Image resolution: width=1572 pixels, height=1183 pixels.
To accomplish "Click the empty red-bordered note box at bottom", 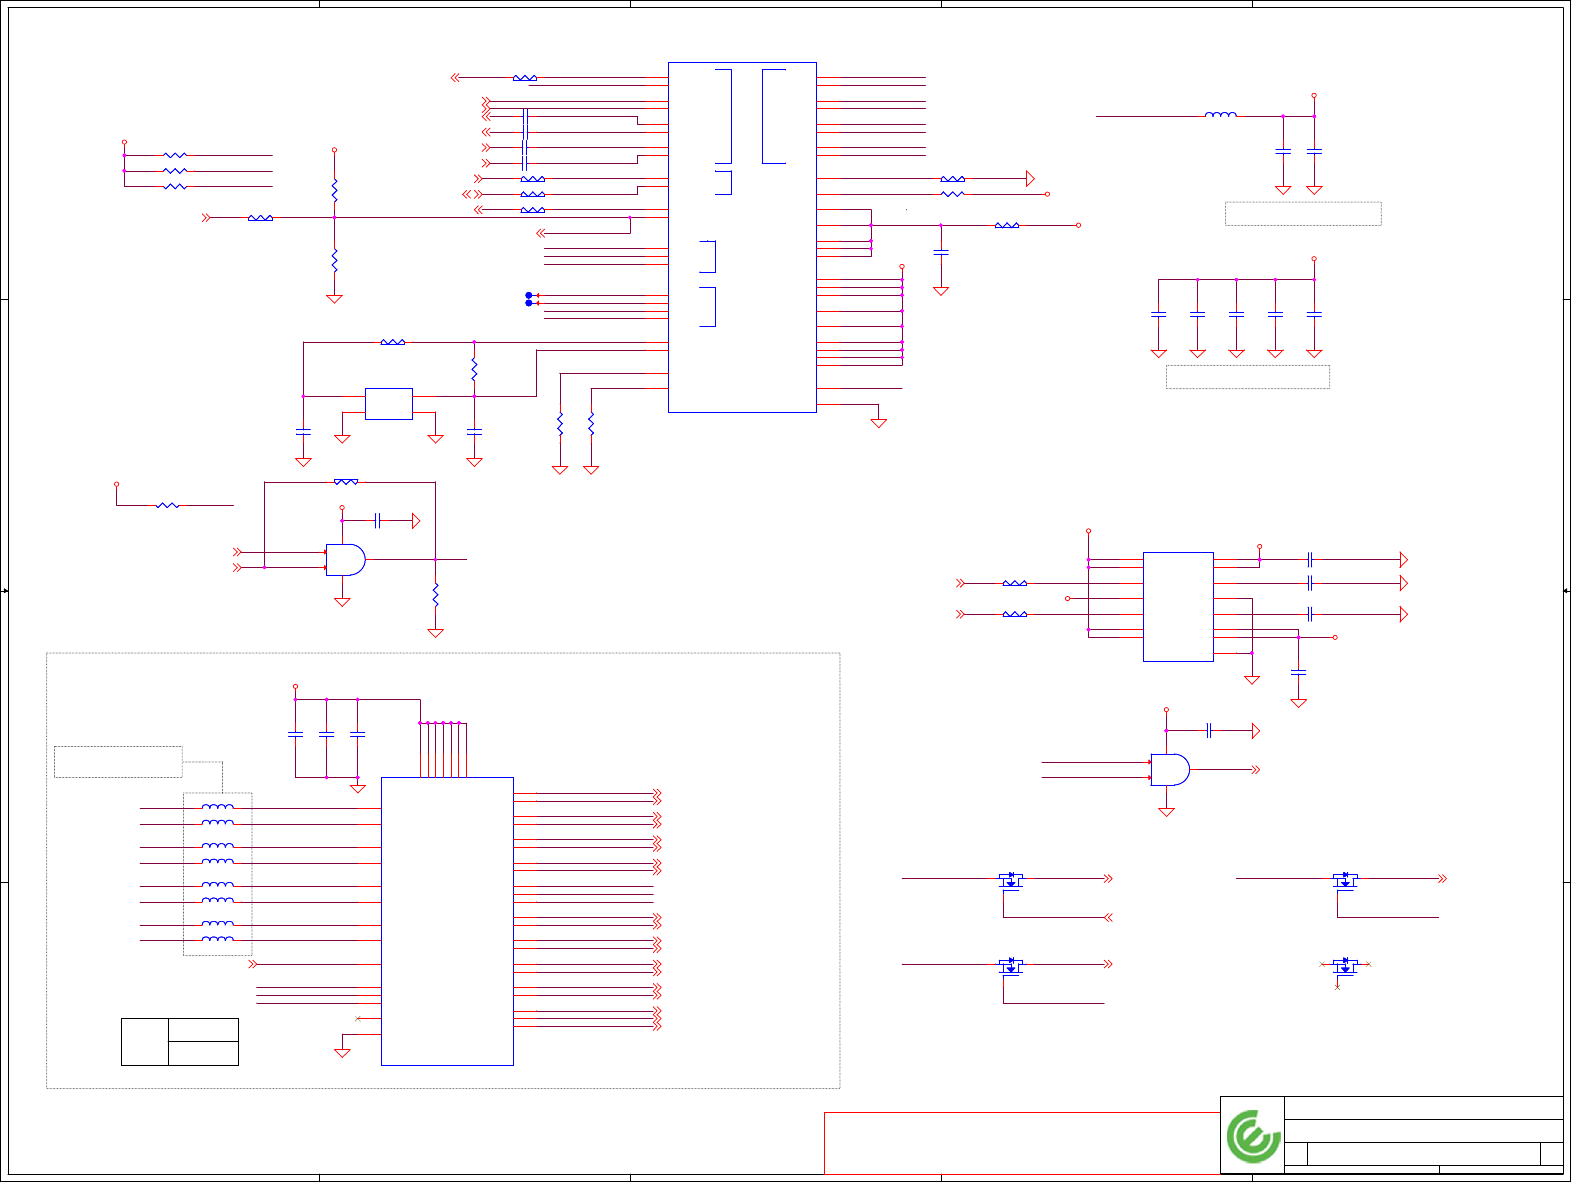I will 1022,1143.
